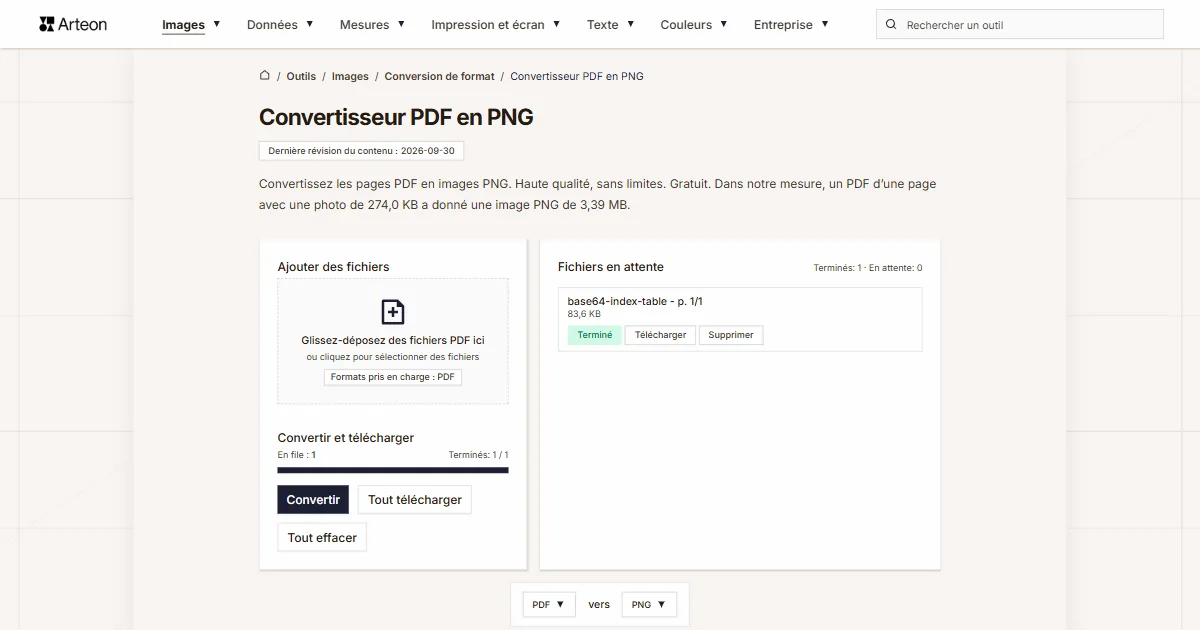1200x630 pixels.
Task: Click the Fichiers en attente heading
Action: click(611, 267)
